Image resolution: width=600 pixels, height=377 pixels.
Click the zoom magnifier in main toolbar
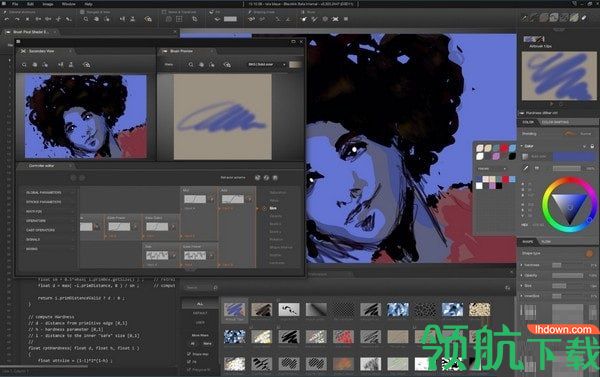pos(86,19)
